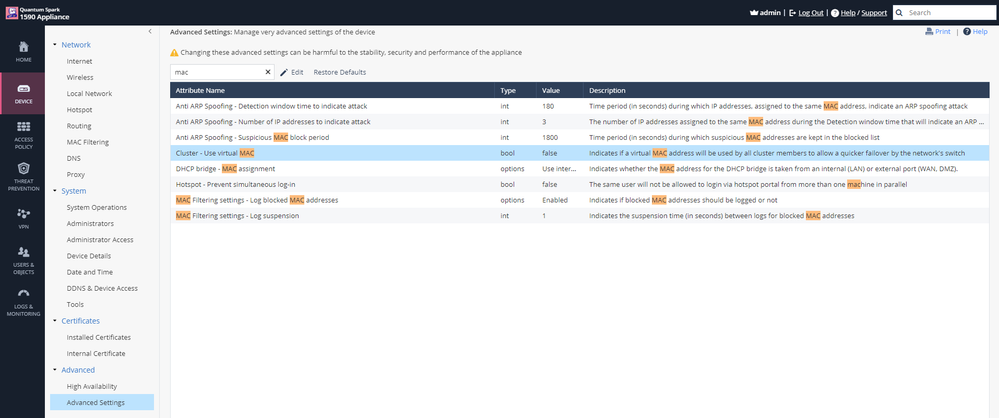999x418 pixels.
Task: Clear the mac filter with the X
Action: click(268, 73)
